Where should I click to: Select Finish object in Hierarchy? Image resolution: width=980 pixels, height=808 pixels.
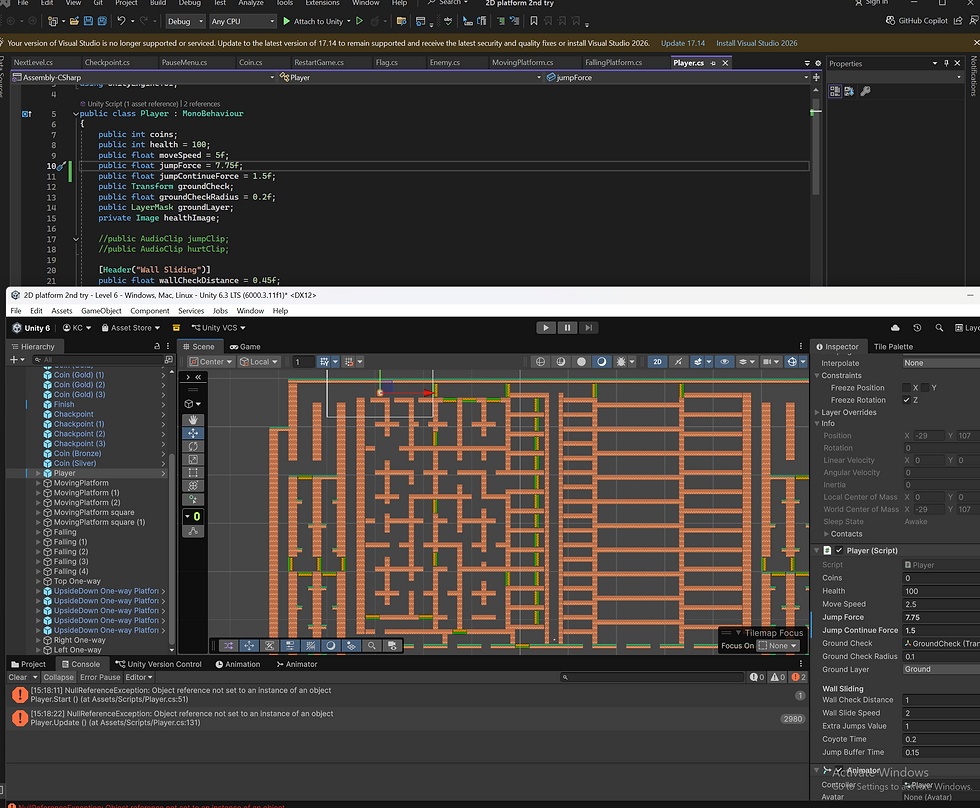(64, 405)
